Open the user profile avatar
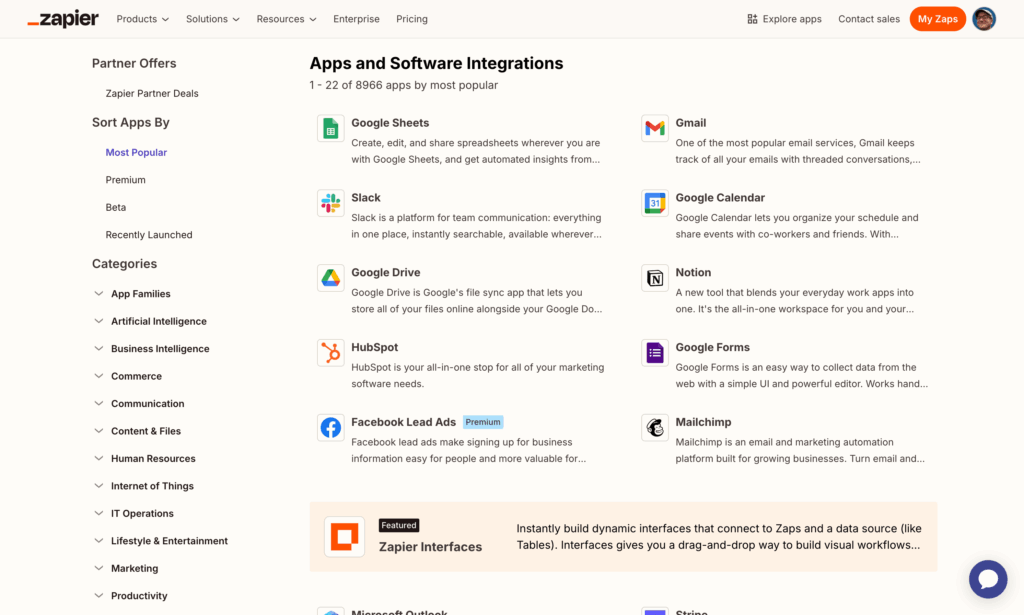The height and width of the screenshot is (615, 1024). tap(984, 19)
